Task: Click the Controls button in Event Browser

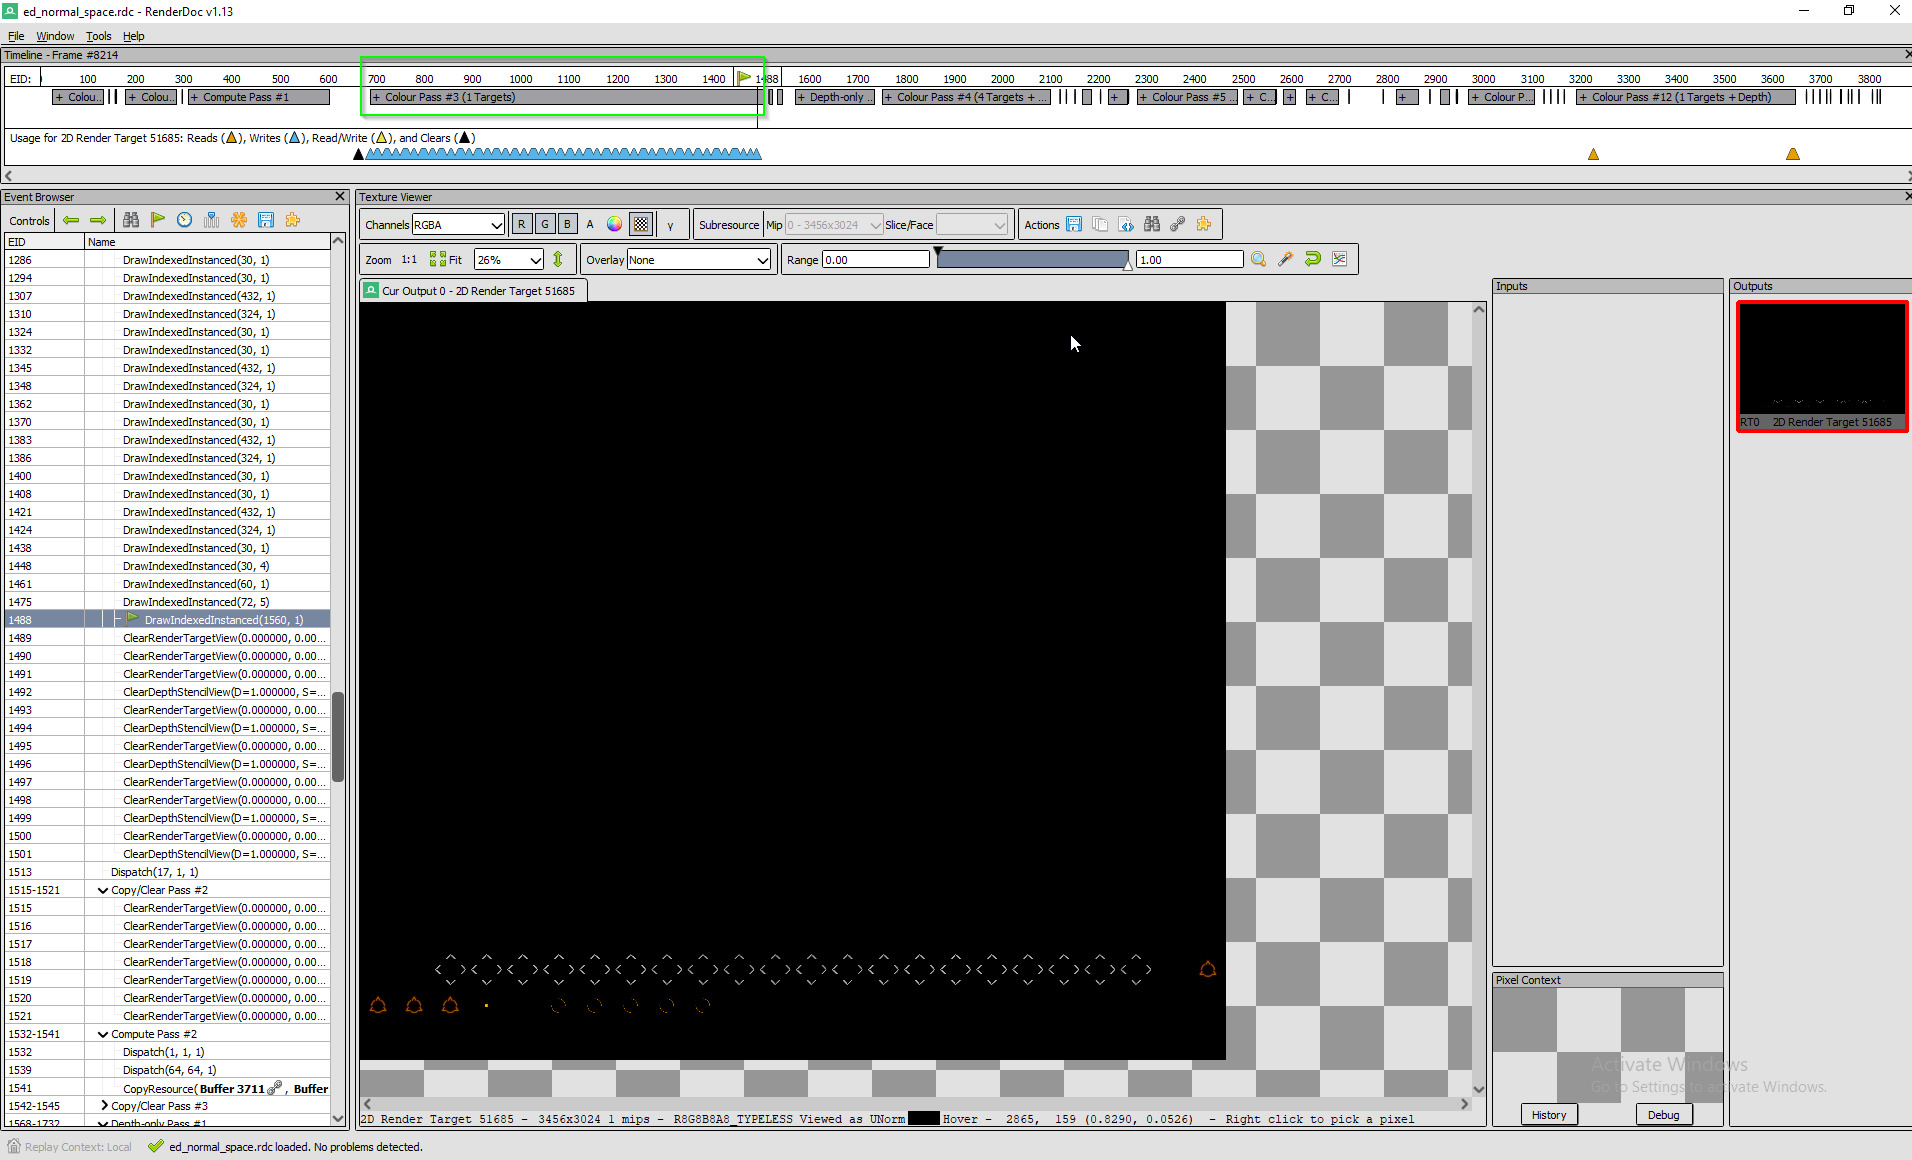Action: point(29,221)
